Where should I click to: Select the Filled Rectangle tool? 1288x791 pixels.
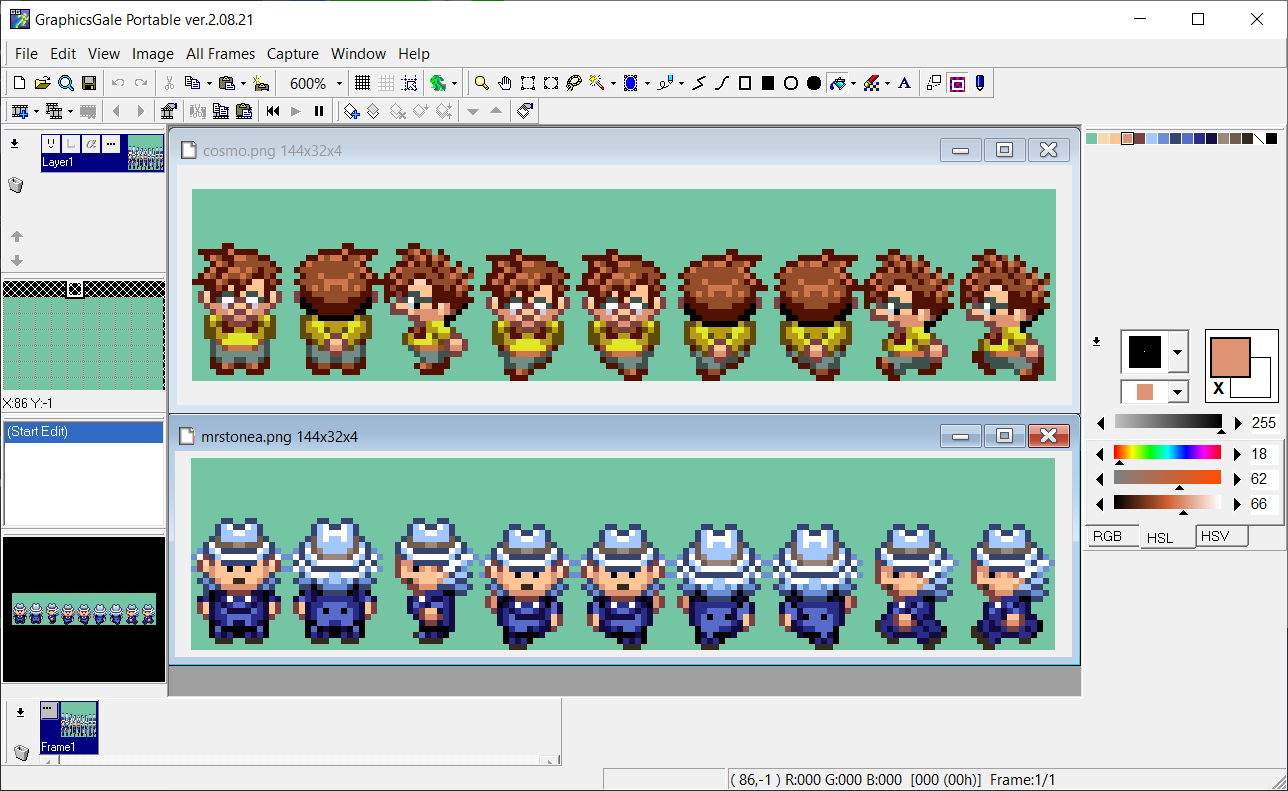click(768, 83)
